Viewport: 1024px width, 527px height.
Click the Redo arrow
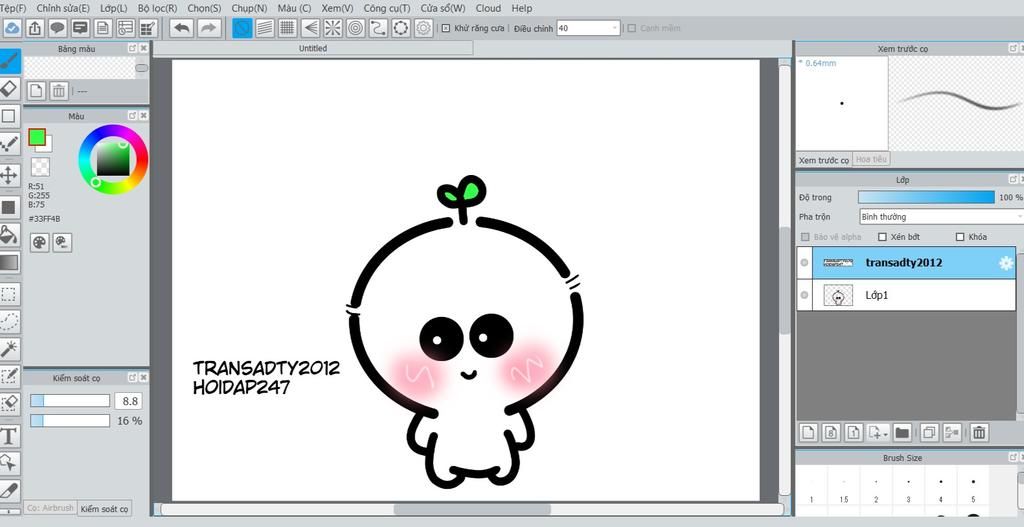(x=208, y=28)
